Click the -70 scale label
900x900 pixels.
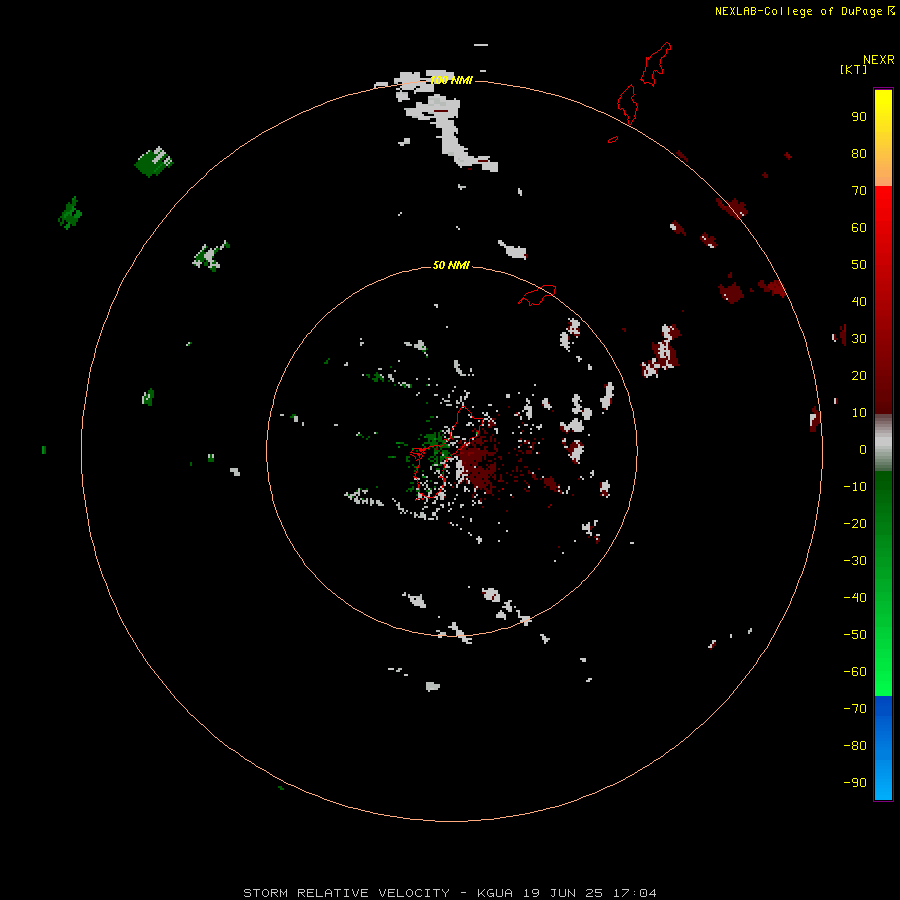[x=855, y=709]
